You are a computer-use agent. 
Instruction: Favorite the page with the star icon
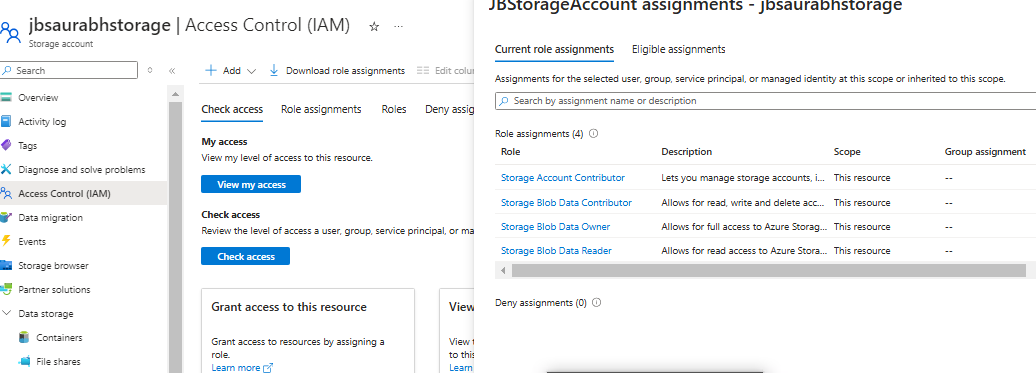click(x=374, y=26)
